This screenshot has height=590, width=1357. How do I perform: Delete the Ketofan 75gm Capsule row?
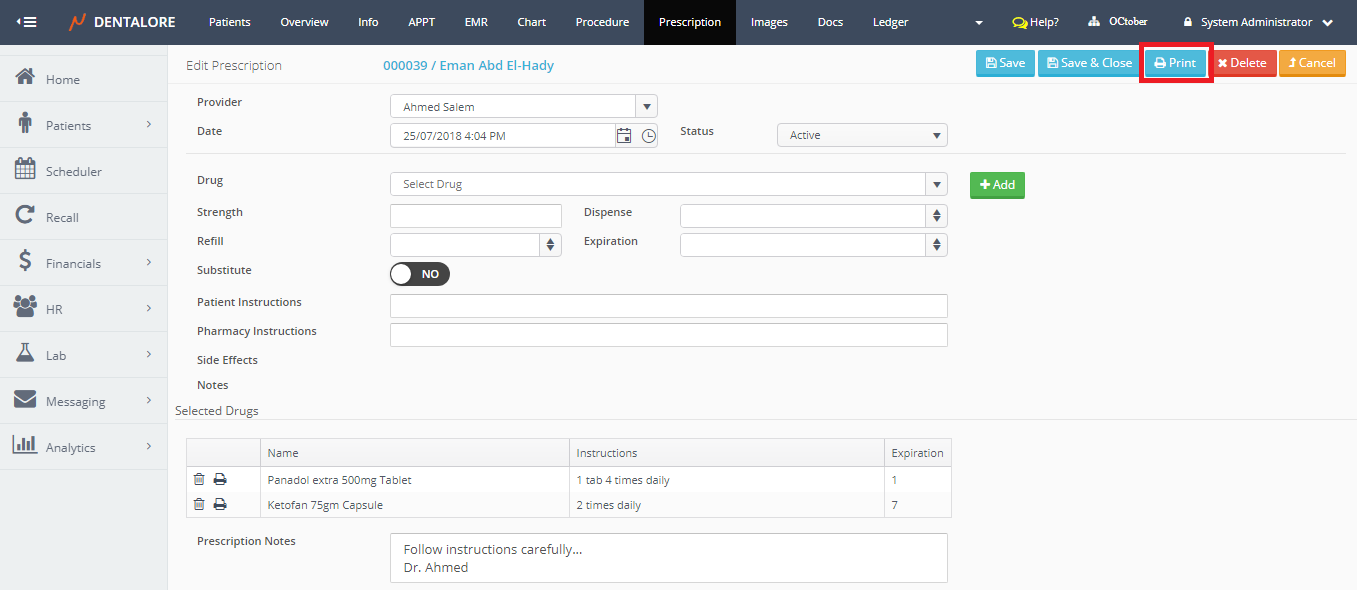(x=199, y=505)
